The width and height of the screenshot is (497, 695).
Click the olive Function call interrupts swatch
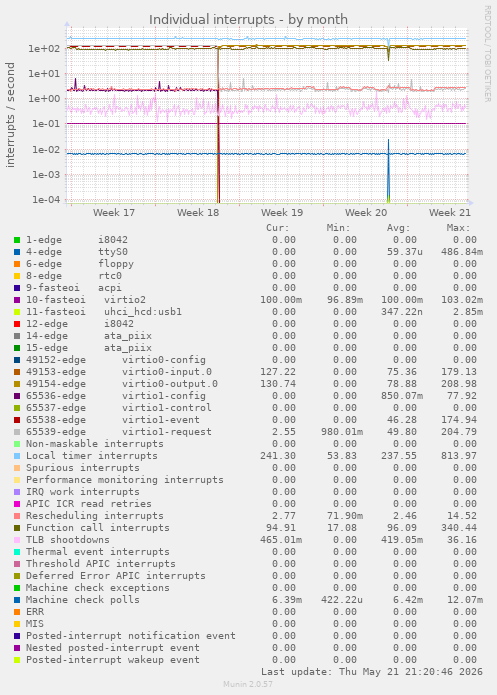point(17,528)
